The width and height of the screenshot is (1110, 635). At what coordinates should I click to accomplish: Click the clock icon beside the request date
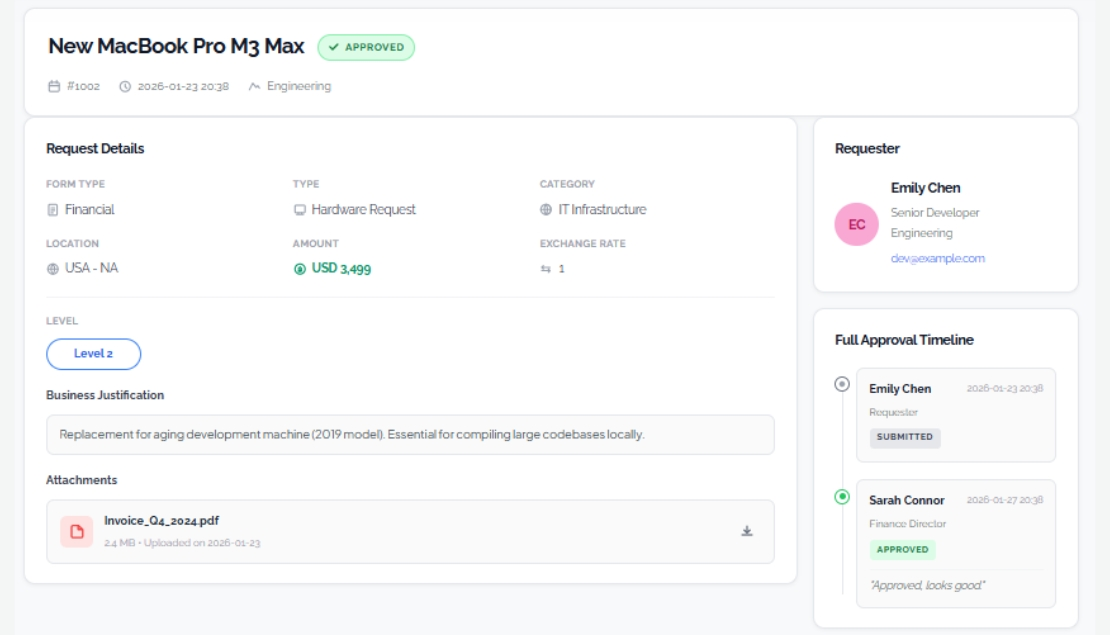coord(125,86)
